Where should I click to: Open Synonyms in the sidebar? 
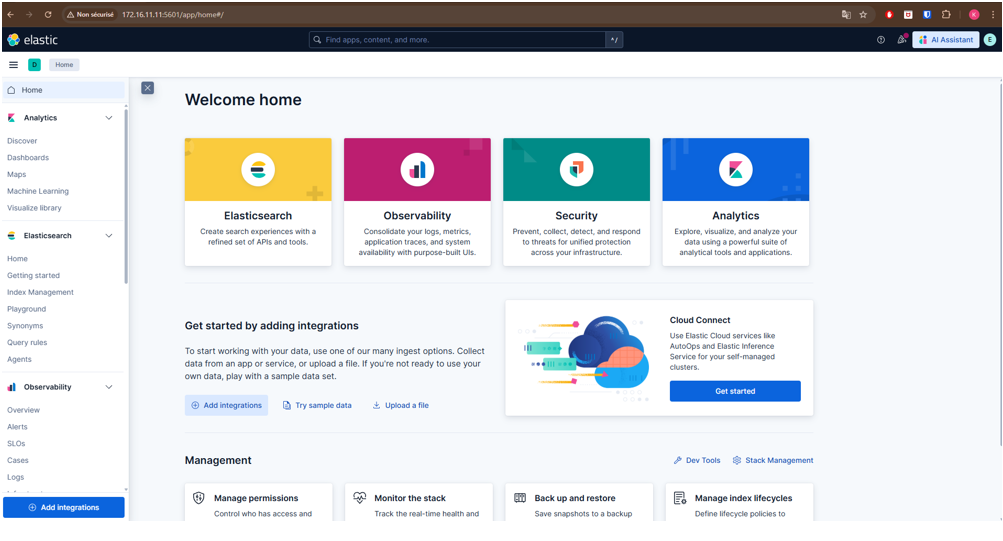(25, 325)
